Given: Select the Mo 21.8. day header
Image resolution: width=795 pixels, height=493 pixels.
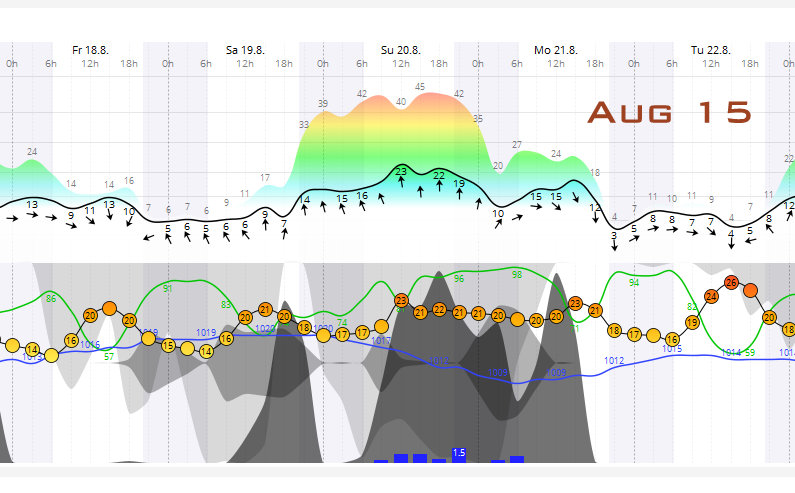Looking at the screenshot, I should pyautogui.click(x=556, y=49).
